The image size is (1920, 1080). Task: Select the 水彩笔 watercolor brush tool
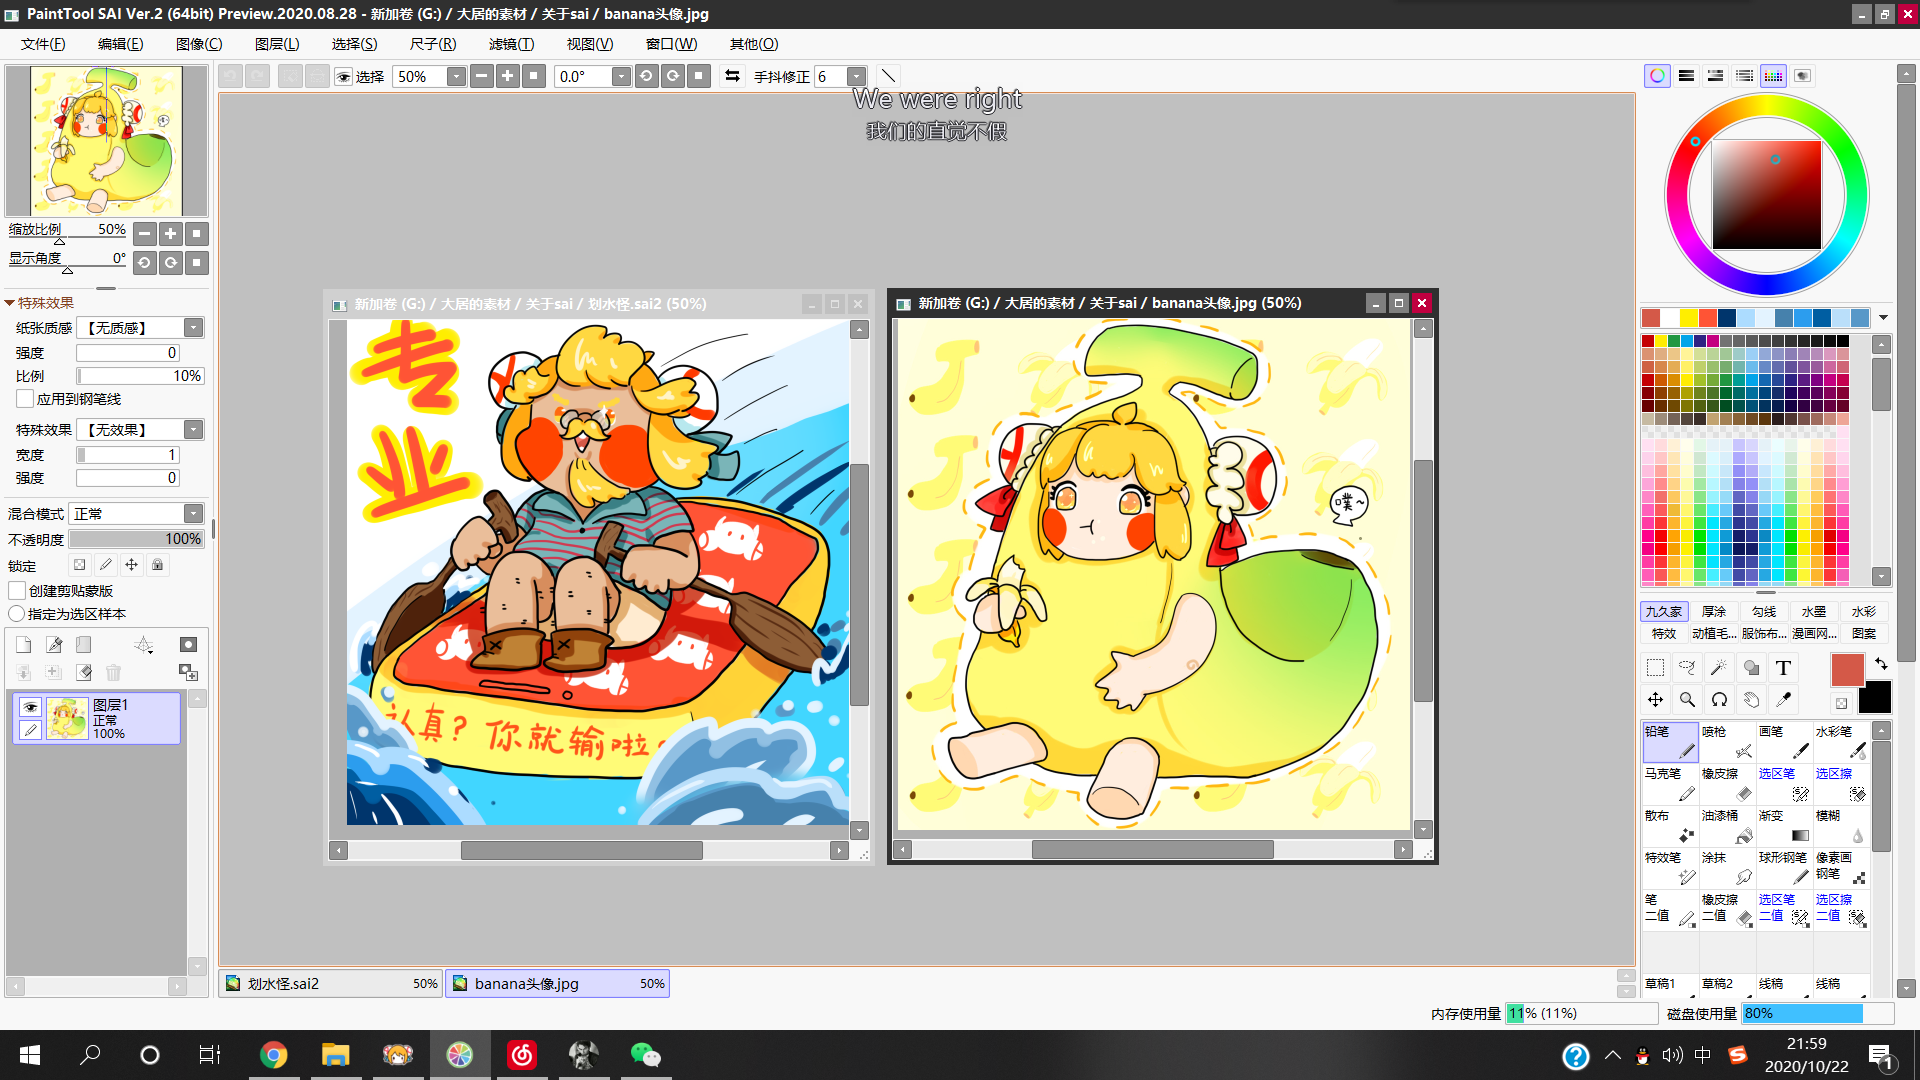1841,742
